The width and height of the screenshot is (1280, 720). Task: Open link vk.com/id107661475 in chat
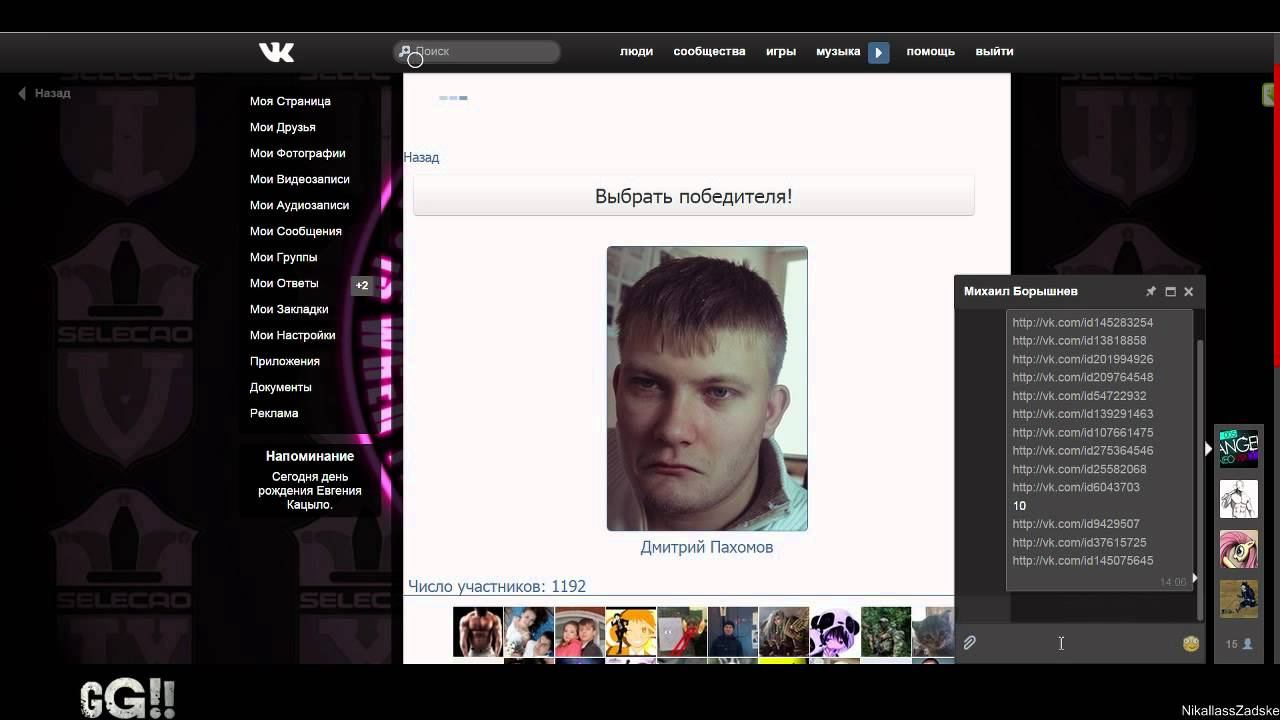[x=1083, y=432]
